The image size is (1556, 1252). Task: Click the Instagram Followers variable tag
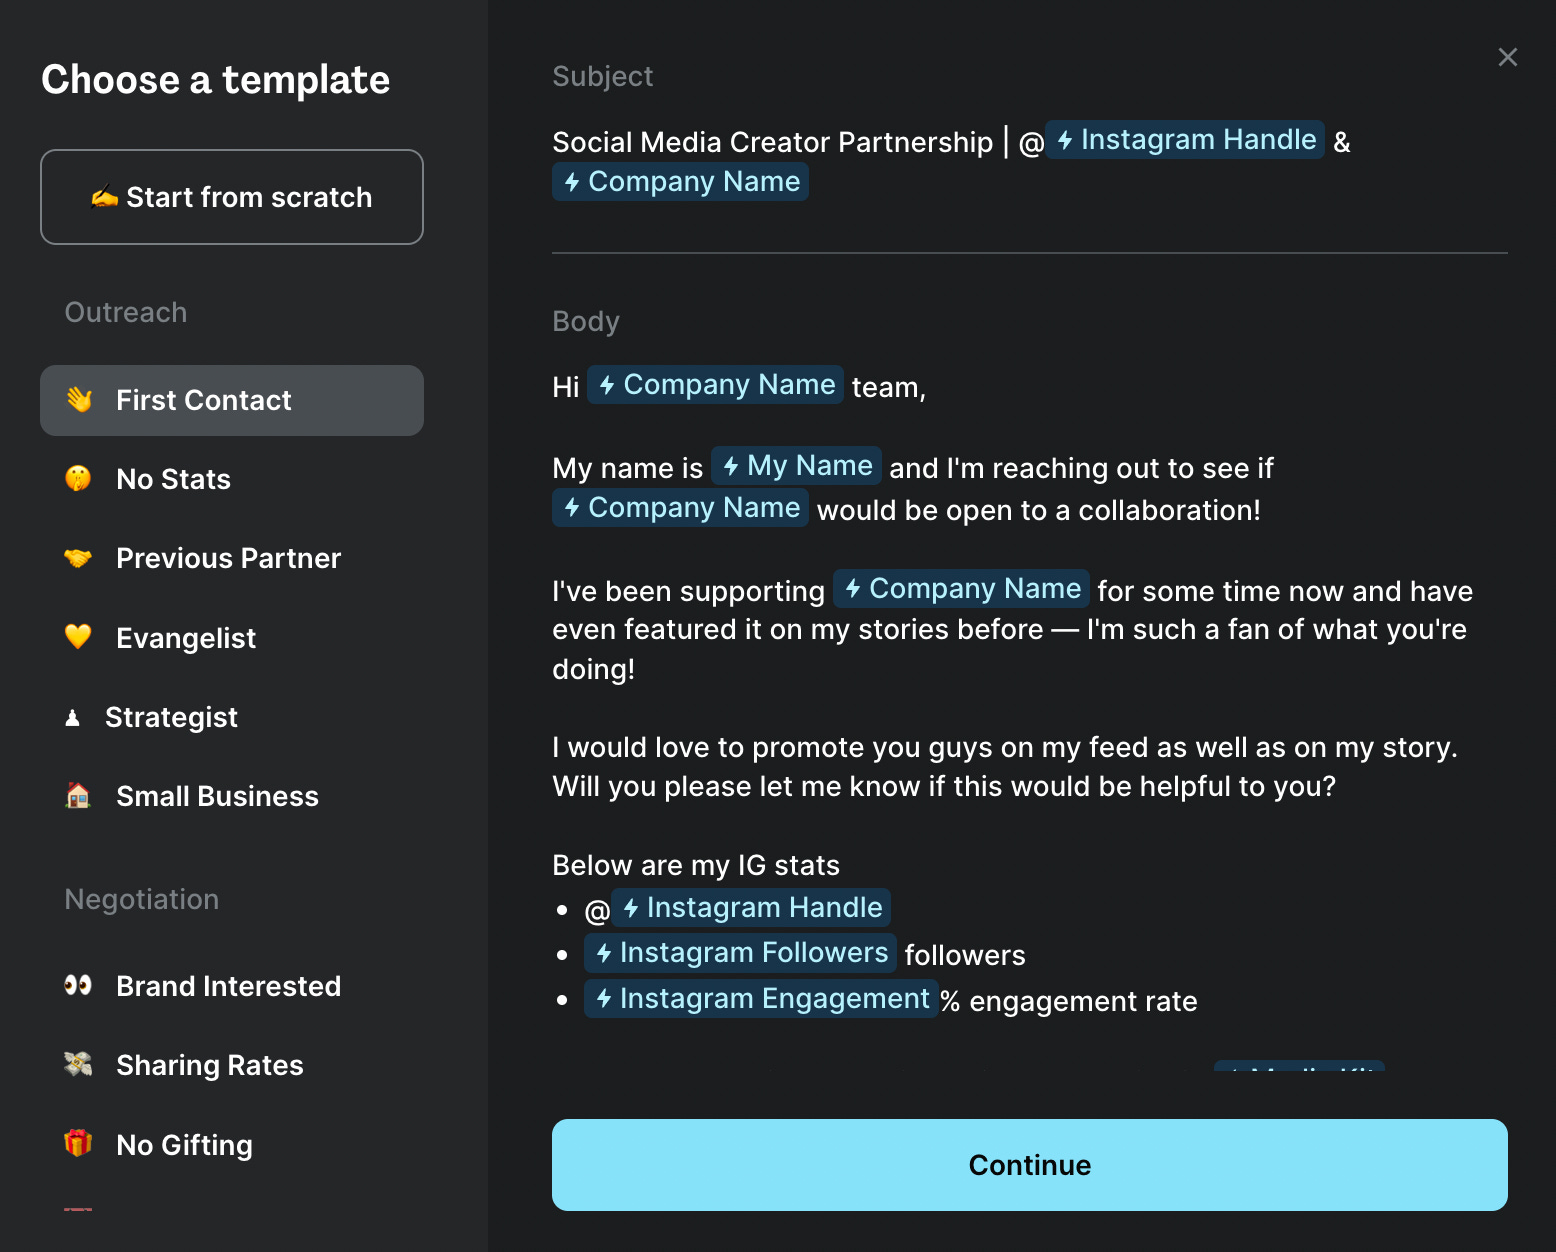[741, 953]
